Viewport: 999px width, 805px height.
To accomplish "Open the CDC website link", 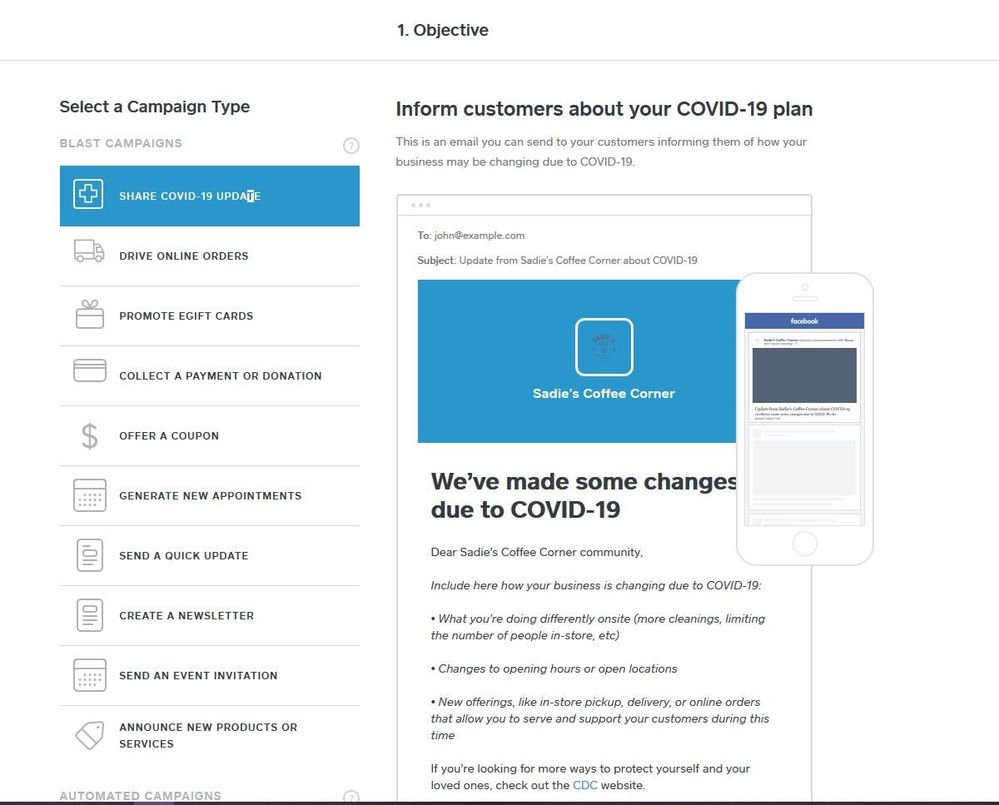I will click(584, 786).
